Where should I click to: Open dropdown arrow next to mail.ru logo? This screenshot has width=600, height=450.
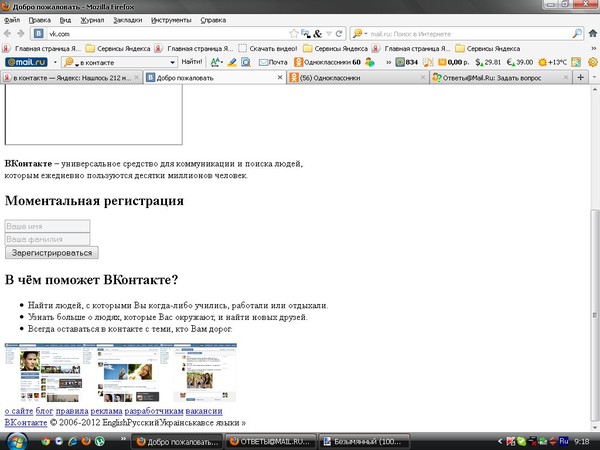(55, 62)
